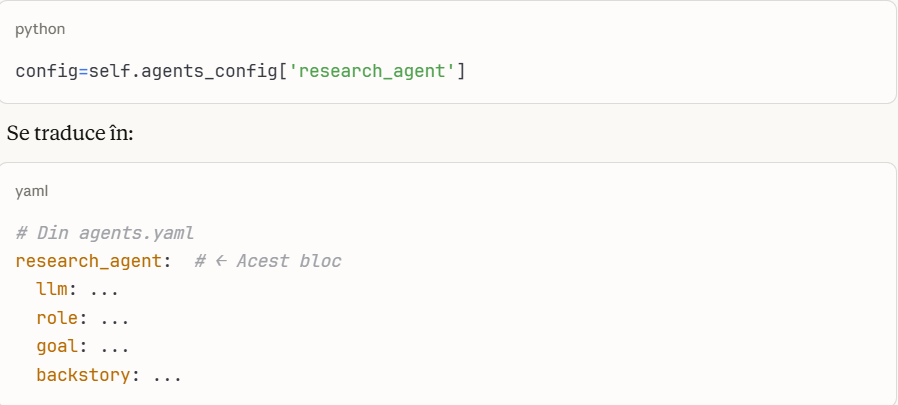Viewport: 898px width, 405px height.
Task: Click the ellipsis after goal
Action: [114, 348]
